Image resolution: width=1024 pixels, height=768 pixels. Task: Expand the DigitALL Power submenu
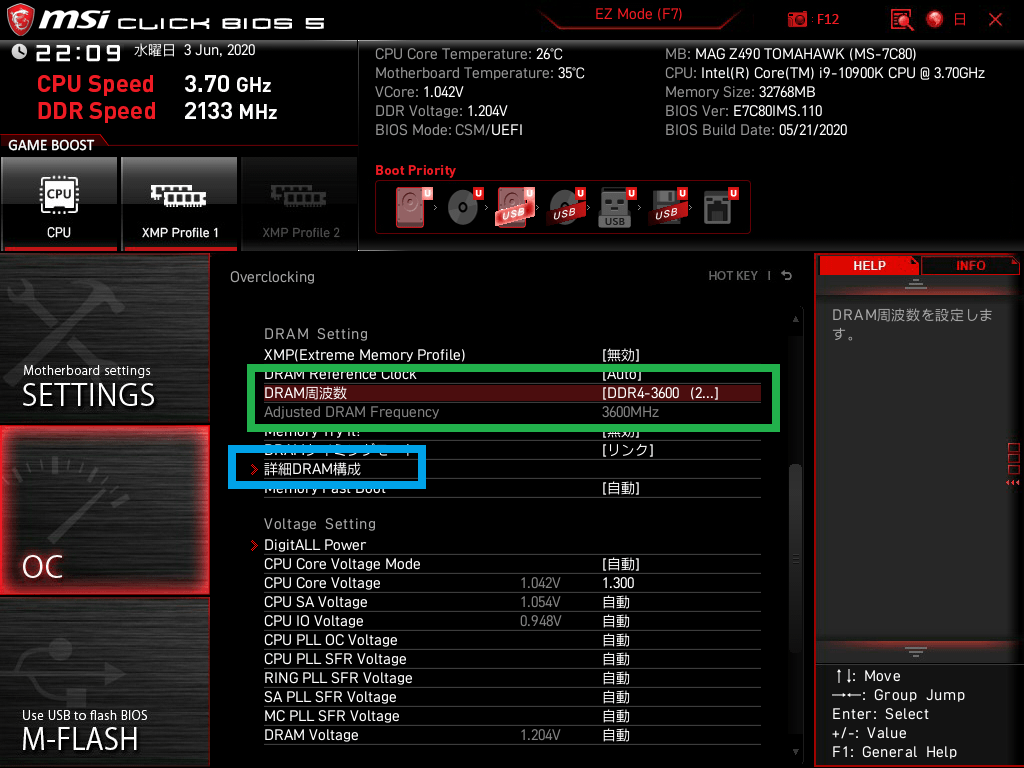[x=314, y=545]
